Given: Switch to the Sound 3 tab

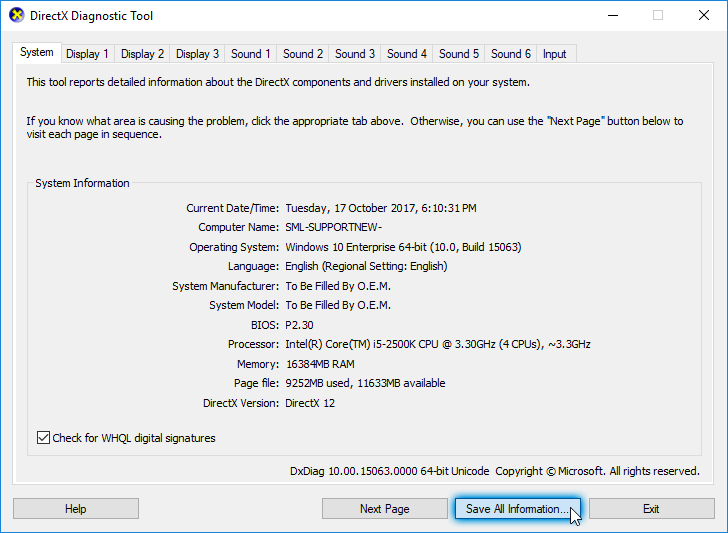Looking at the screenshot, I should 355,54.
